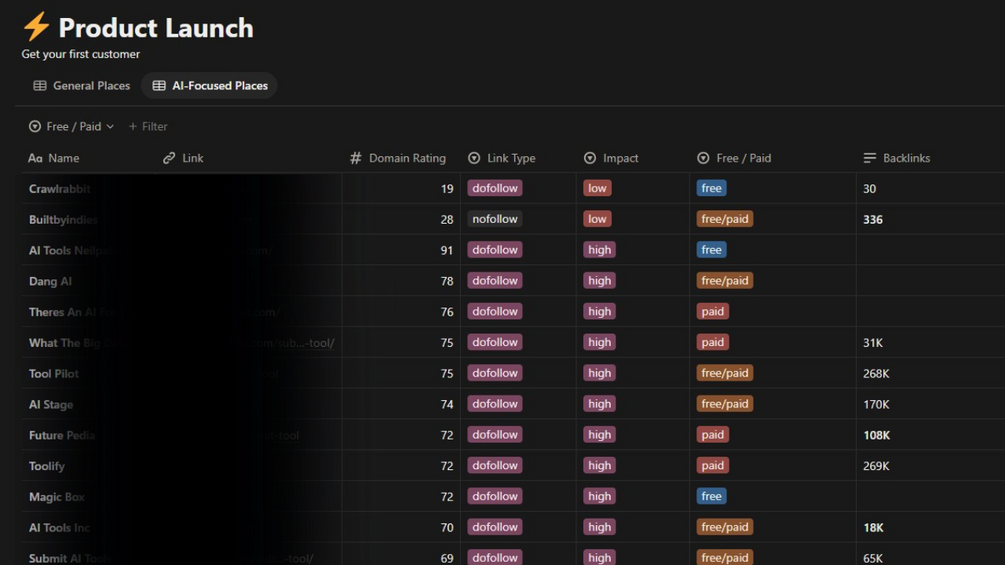Open the Dang AI row
This screenshot has height=565, width=1005.
point(50,281)
